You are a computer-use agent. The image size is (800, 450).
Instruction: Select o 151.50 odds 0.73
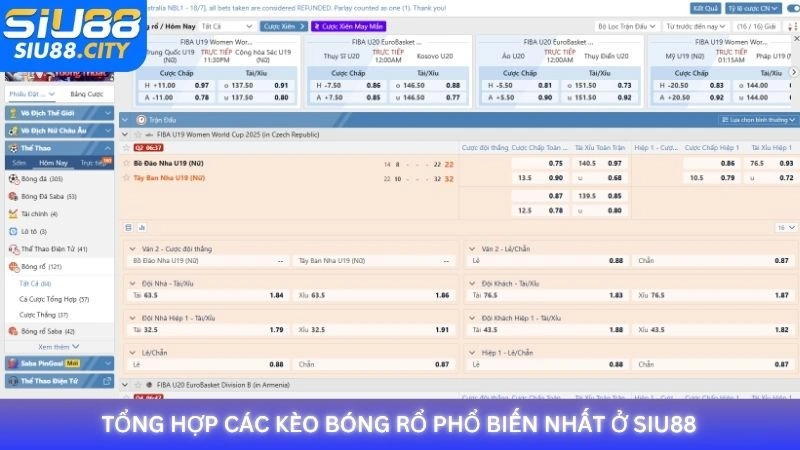click(599, 86)
